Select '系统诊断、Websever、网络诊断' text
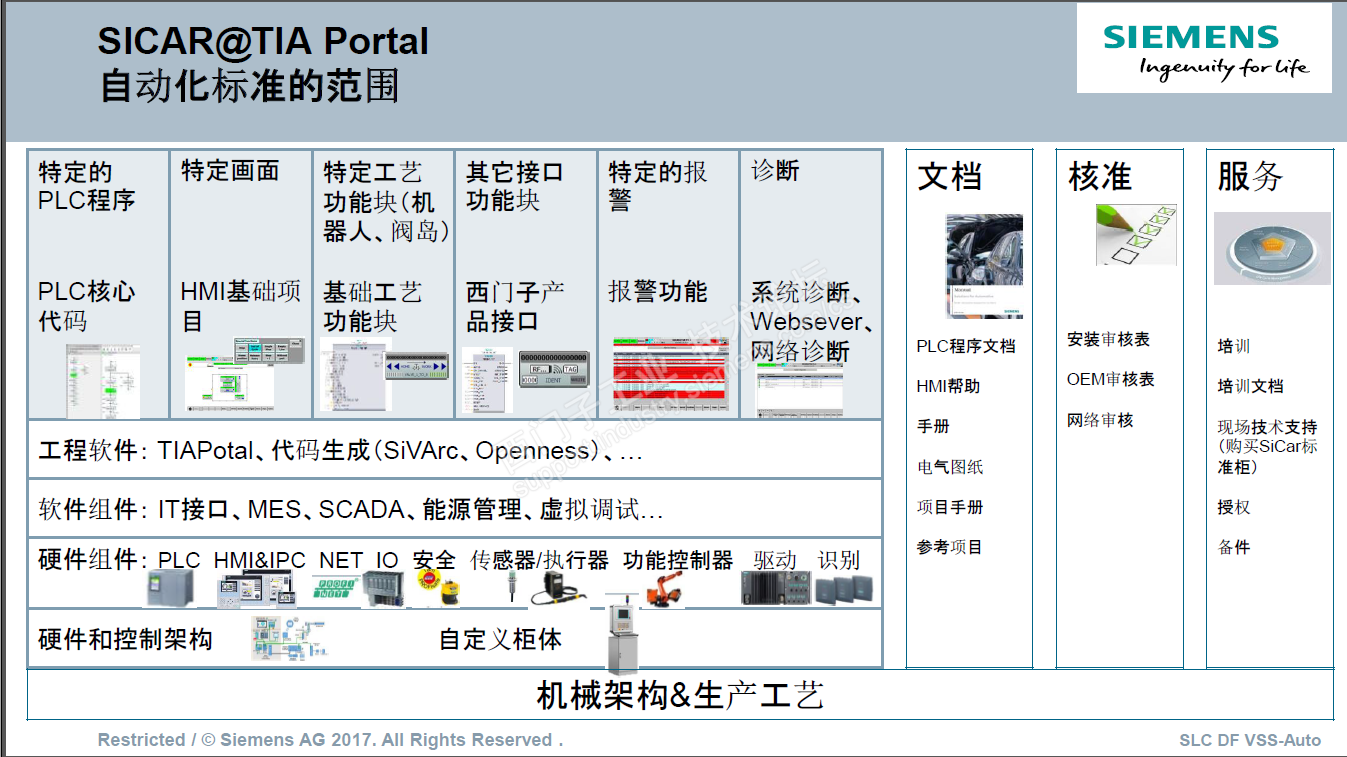The image size is (1347, 757). [x=813, y=321]
